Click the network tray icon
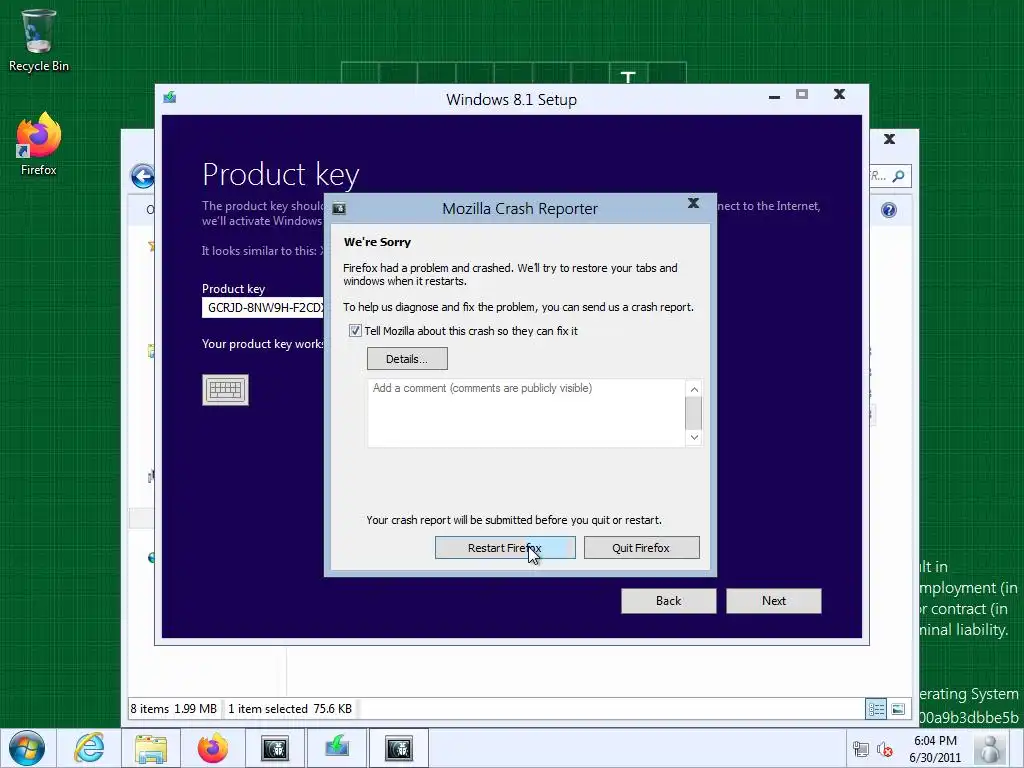 point(861,750)
